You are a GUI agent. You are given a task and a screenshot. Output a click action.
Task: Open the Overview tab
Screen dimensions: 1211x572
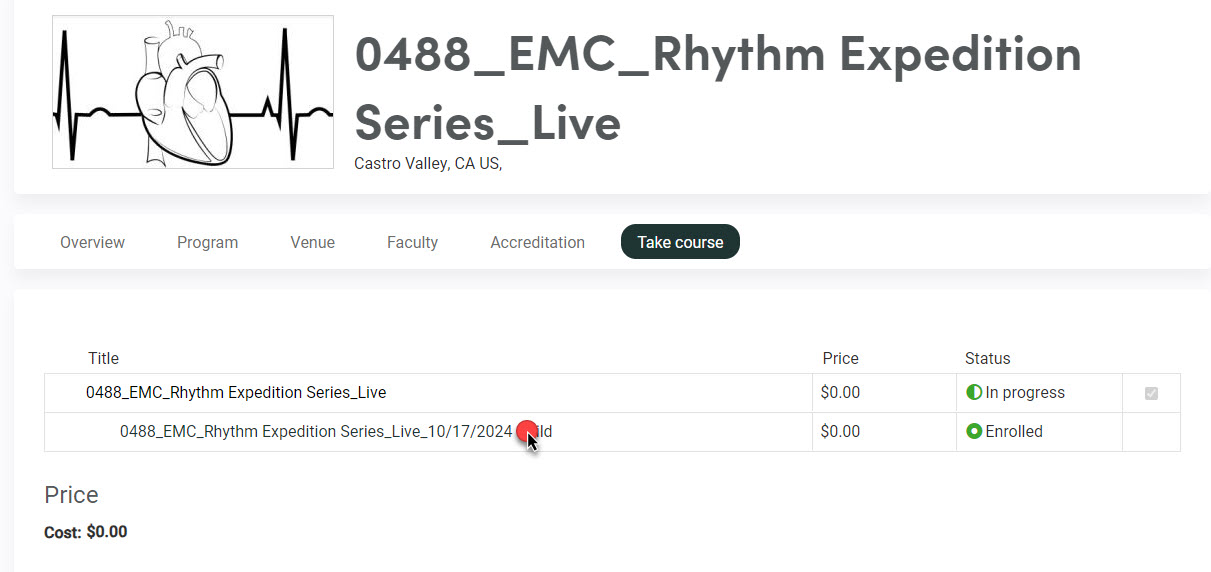92,242
